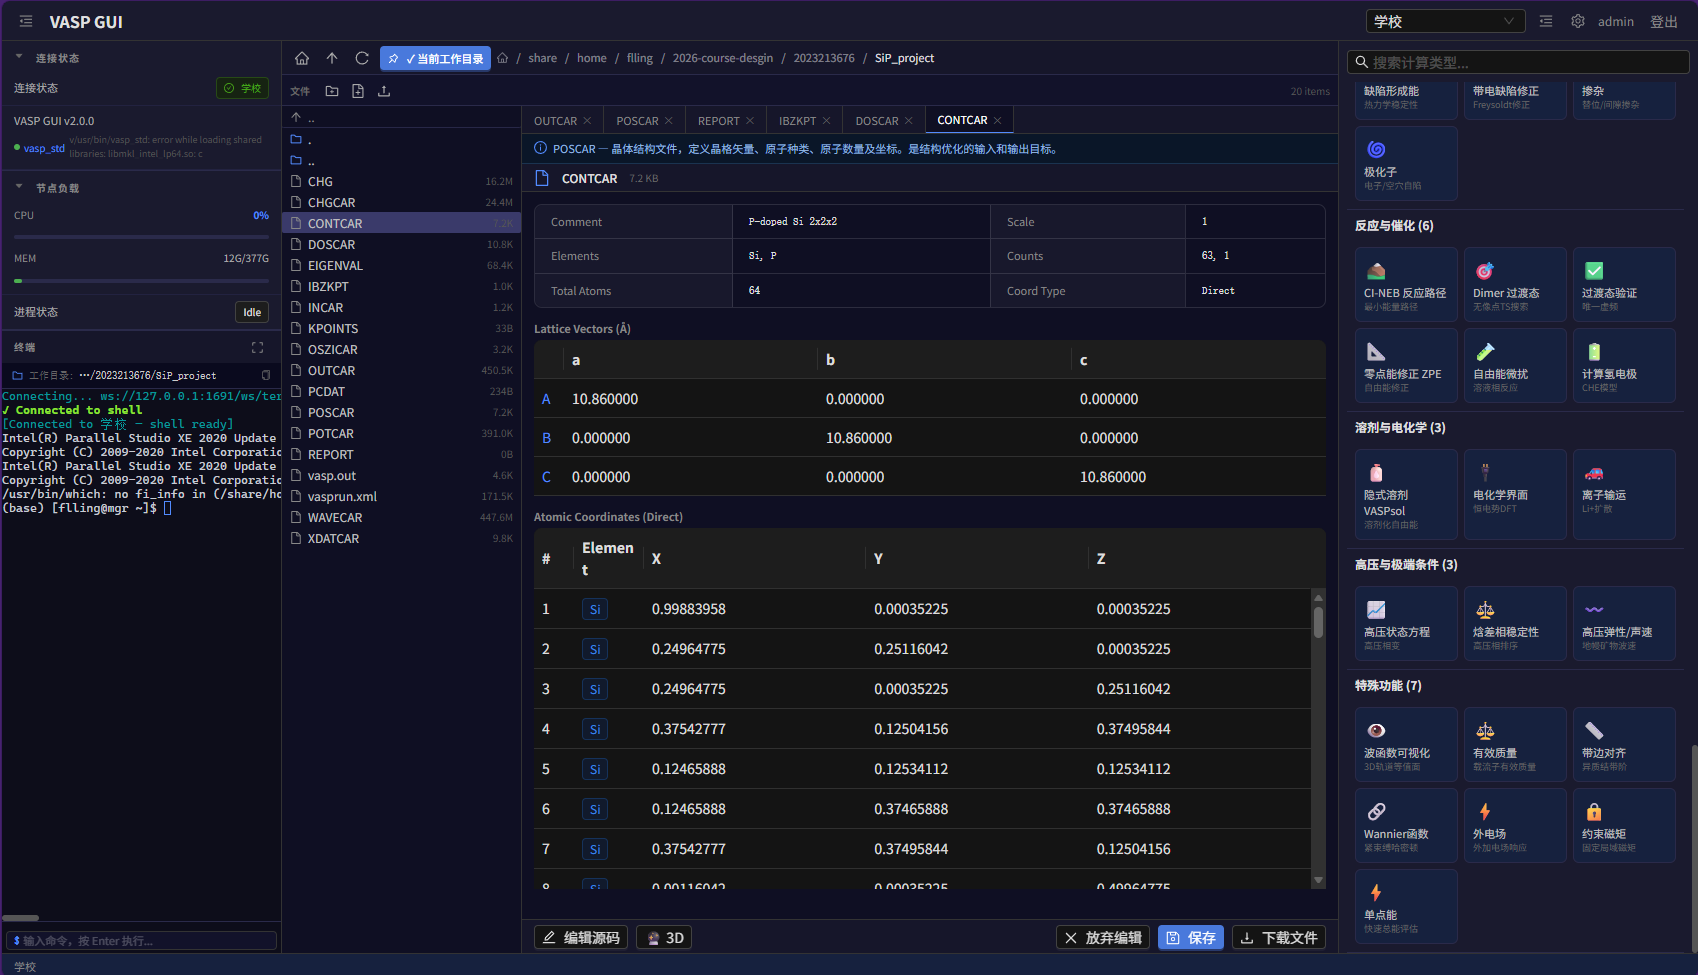Create a new folder in the file panel
This screenshot has height=975, width=1698.
[x=332, y=91]
